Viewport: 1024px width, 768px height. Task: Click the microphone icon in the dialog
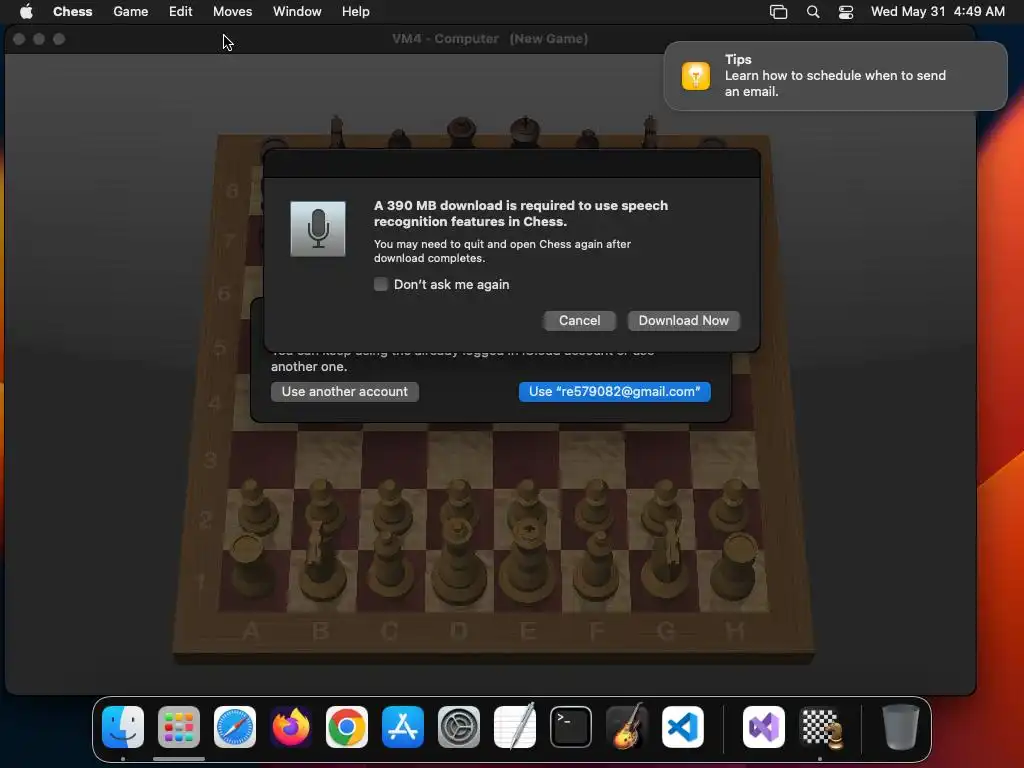coord(318,229)
